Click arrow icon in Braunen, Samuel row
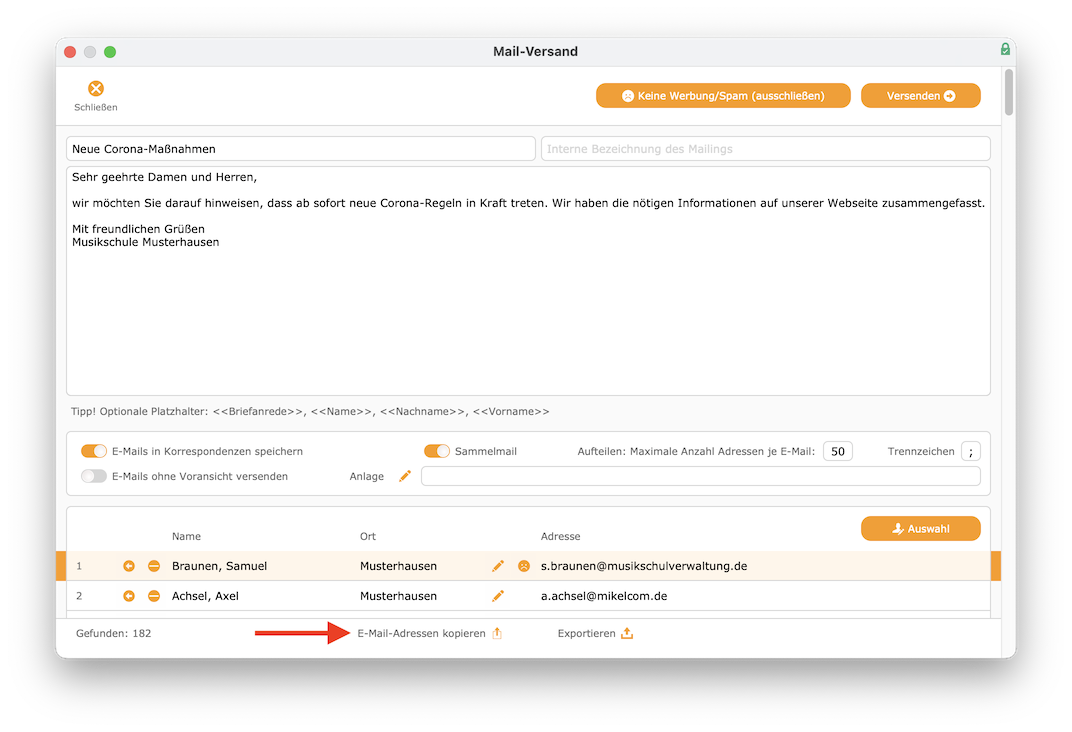Viewport: 1072px width, 732px height. pyautogui.click(x=129, y=566)
